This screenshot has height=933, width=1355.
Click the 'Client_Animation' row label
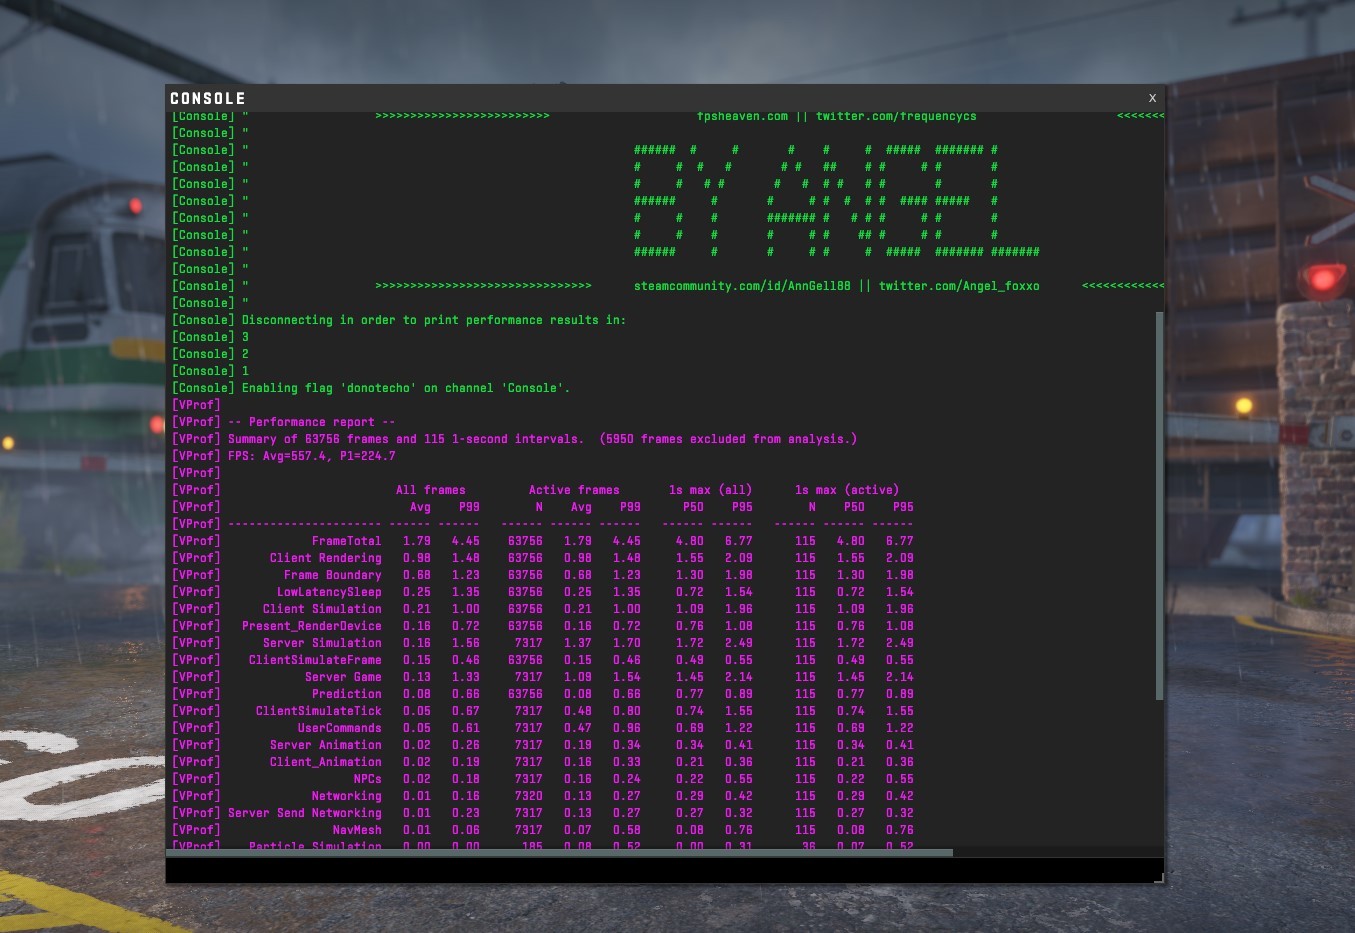tap(326, 762)
